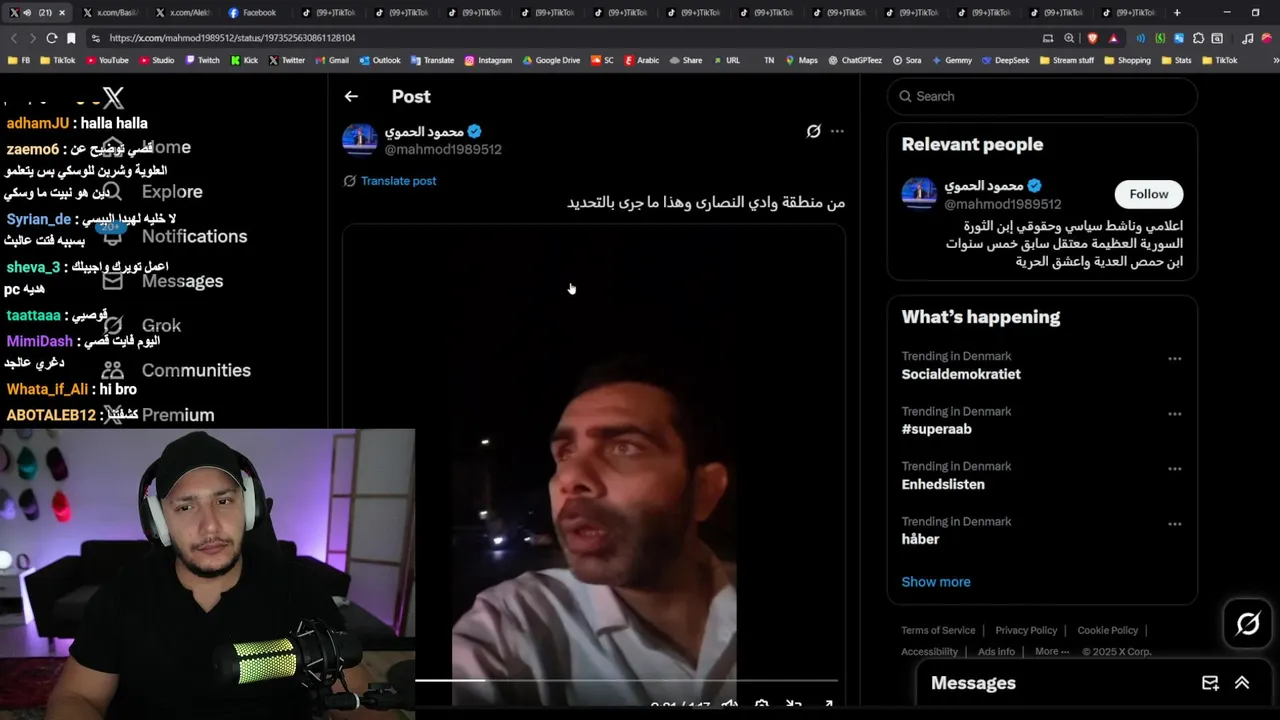Open Grok in the sidebar
Image resolution: width=1280 pixels, height=720 pixels.
click(143, 326)
